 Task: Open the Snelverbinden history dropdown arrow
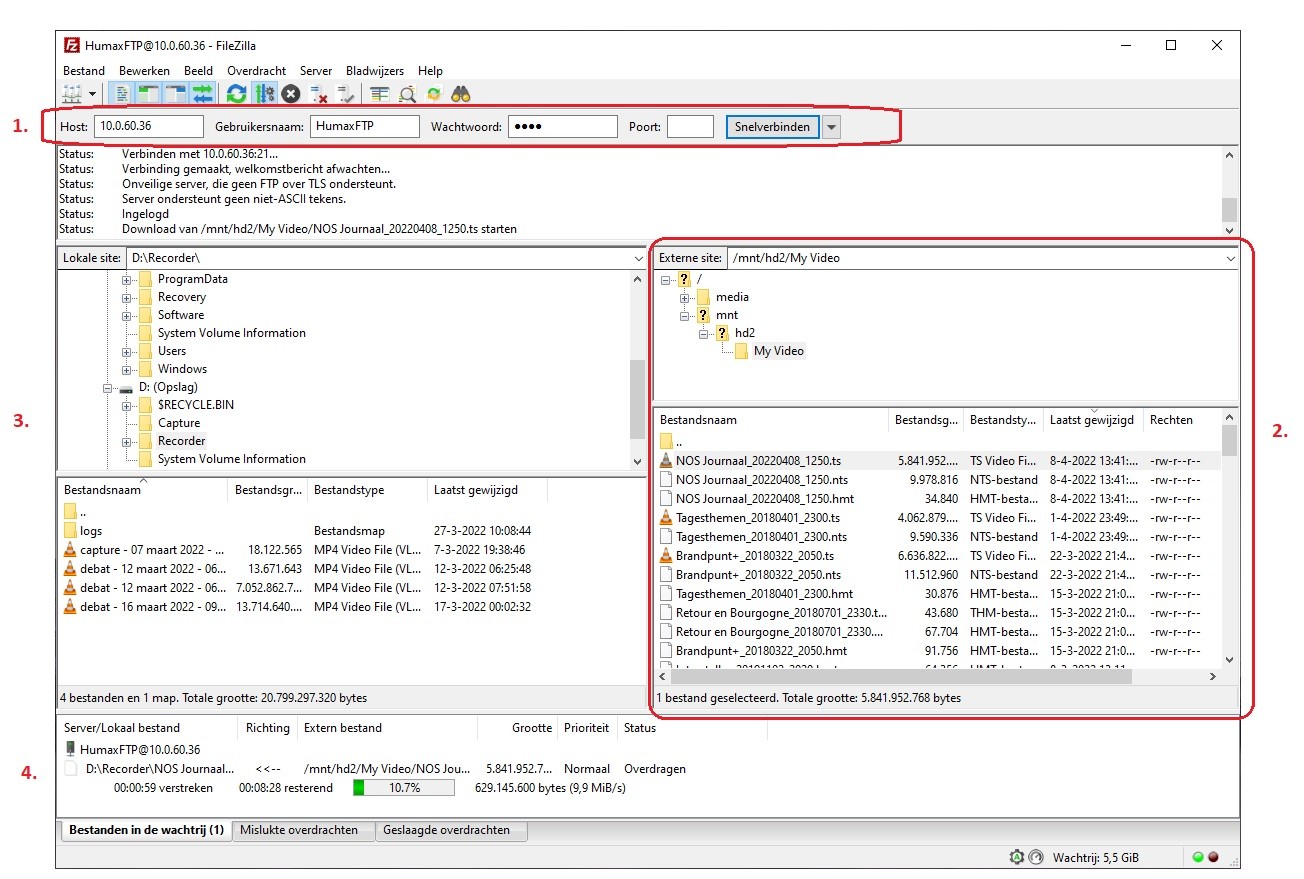(x=832, y=127)
